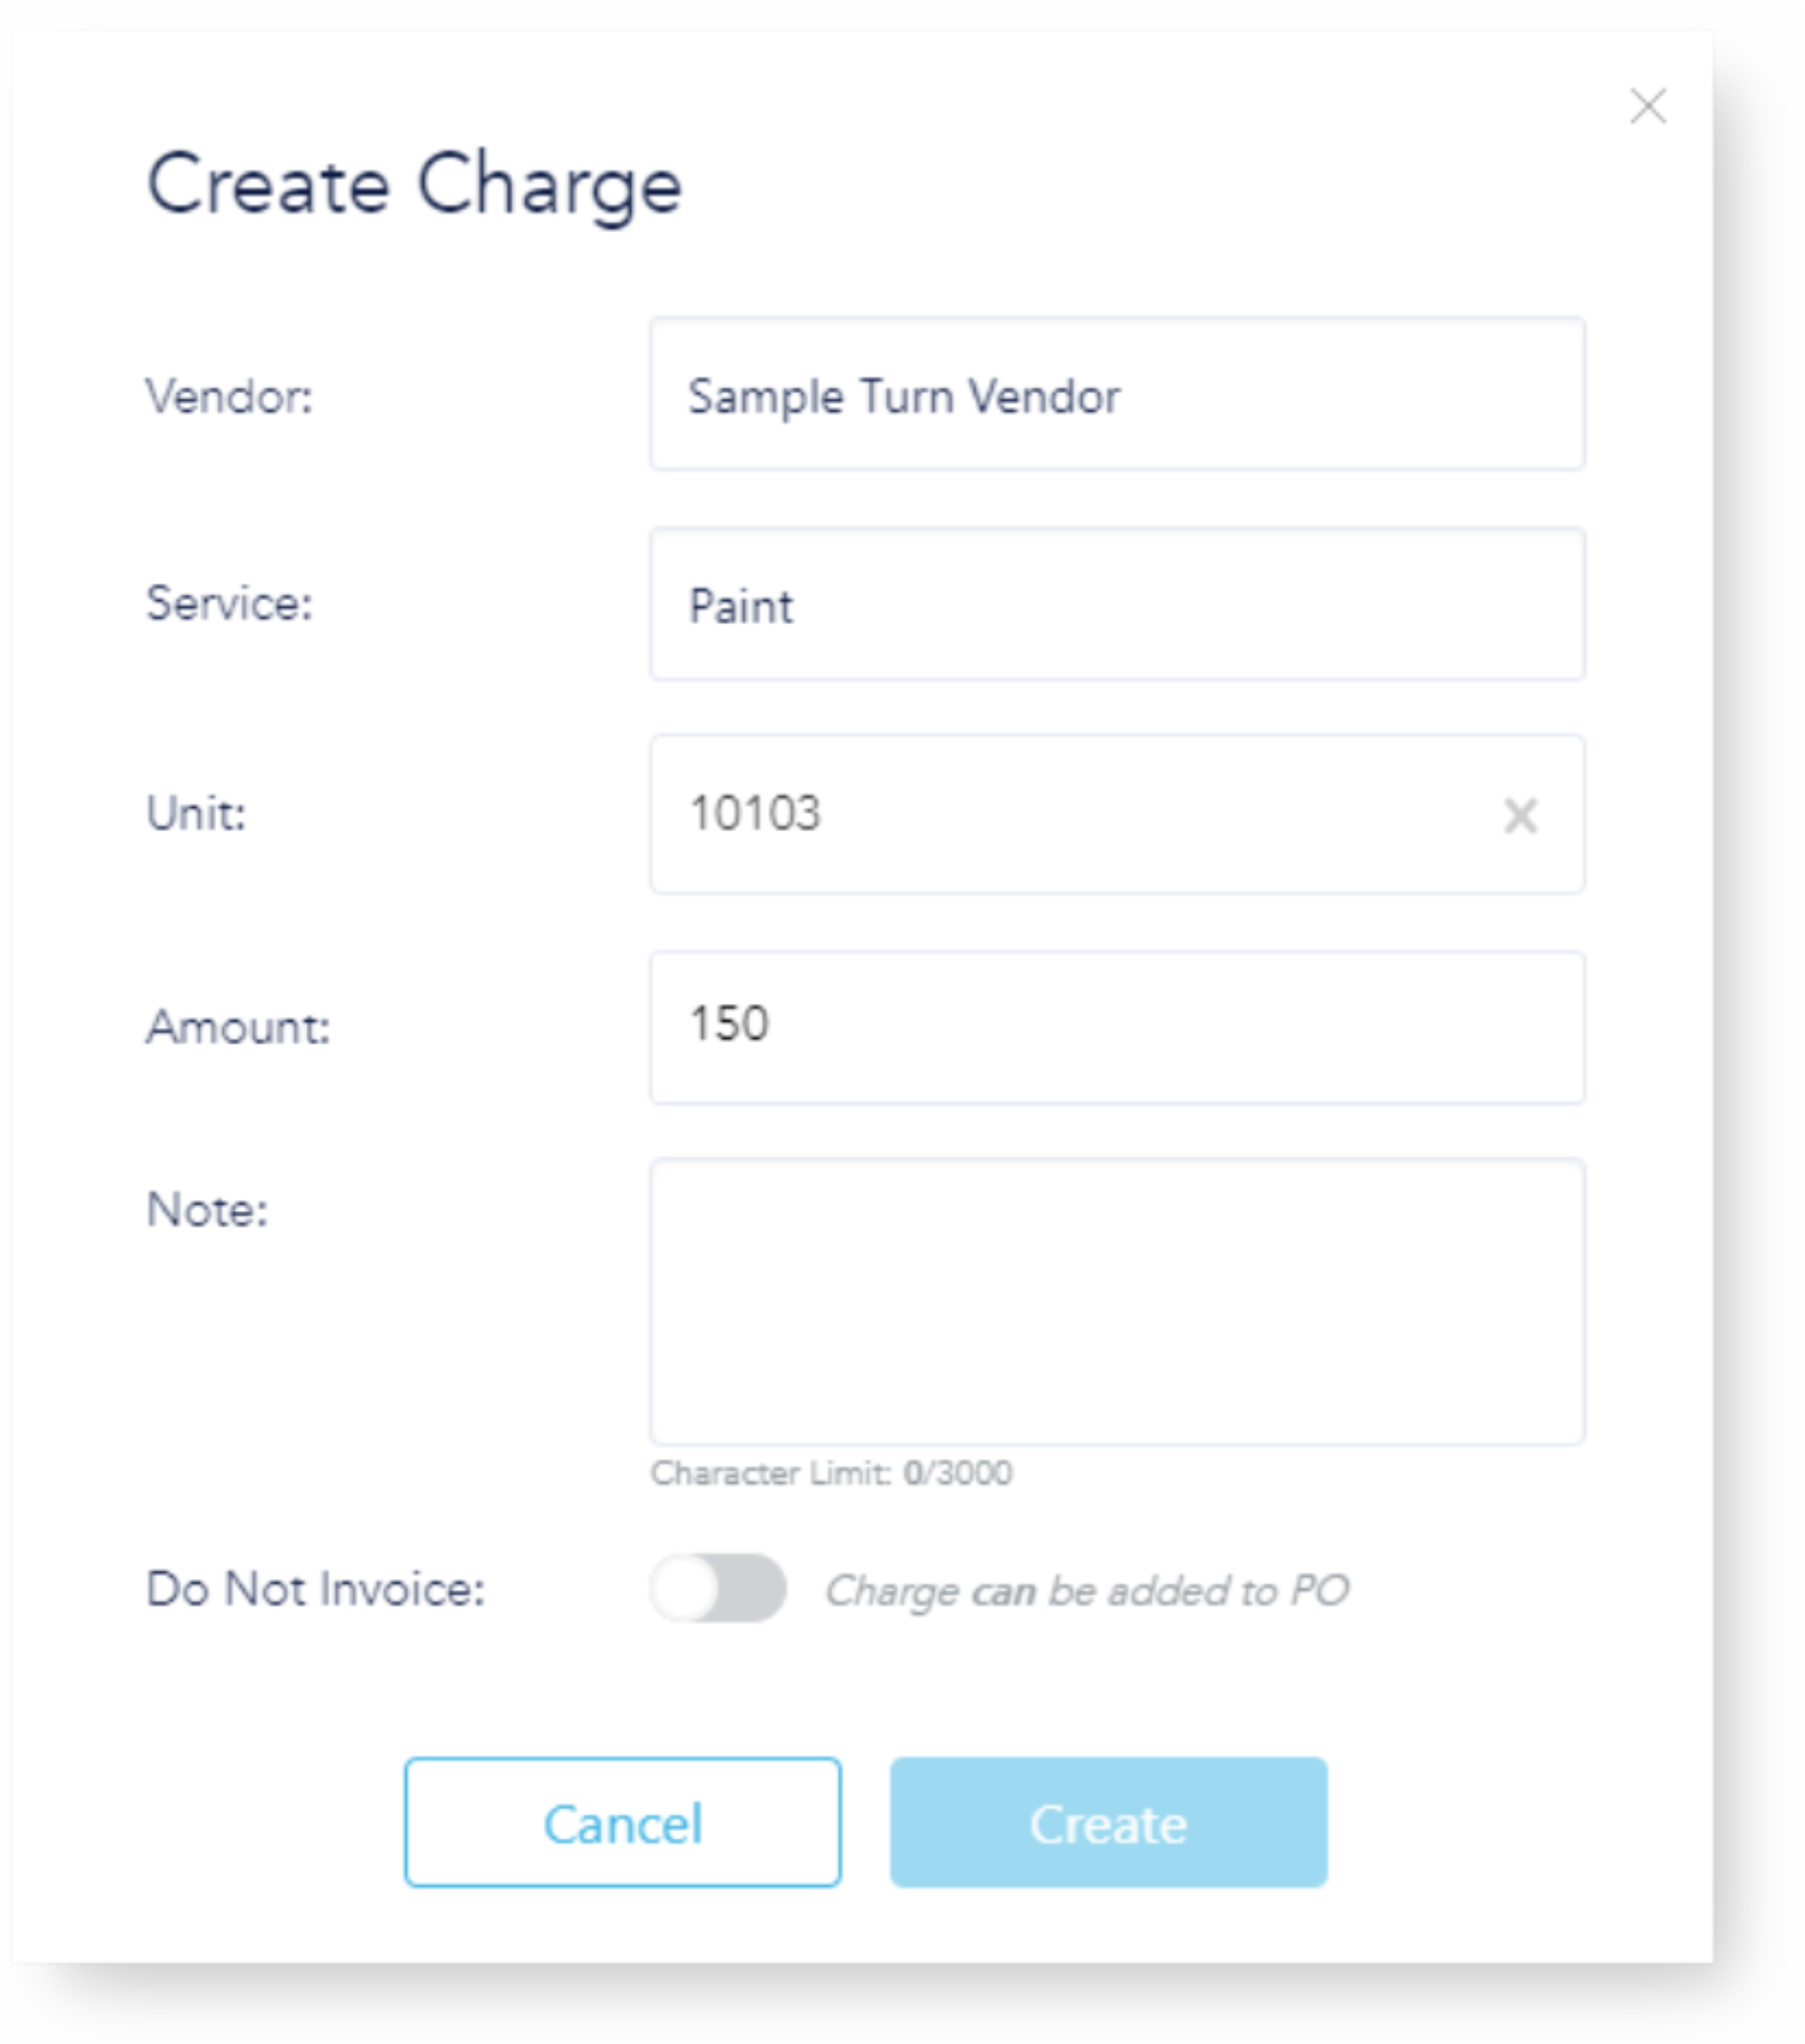1805x2044 pixels.
Task: Click the "Charge can be added to PO" text
Action: (1087, 1590)
